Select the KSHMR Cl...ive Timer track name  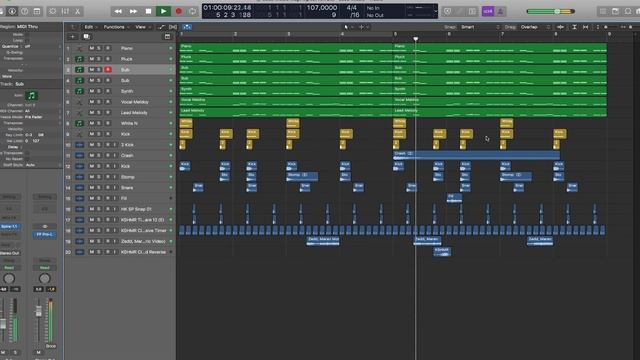pyautogui.click(x=143, y=231)
